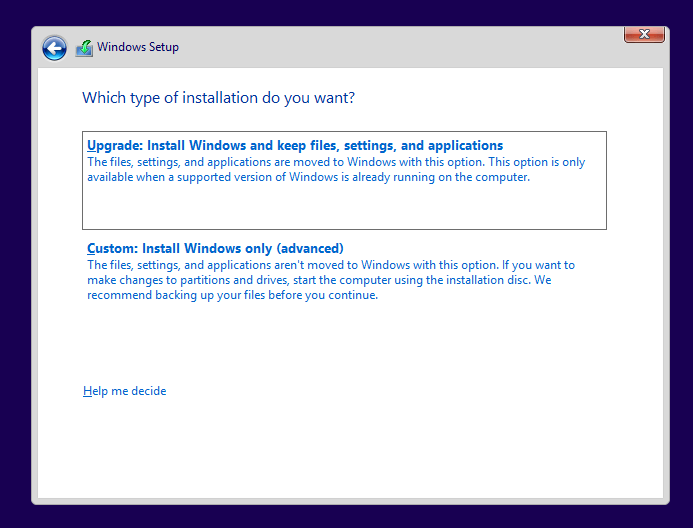Click the underlined word "Custom"
This screenshot has width=693, height=528.
110,248
